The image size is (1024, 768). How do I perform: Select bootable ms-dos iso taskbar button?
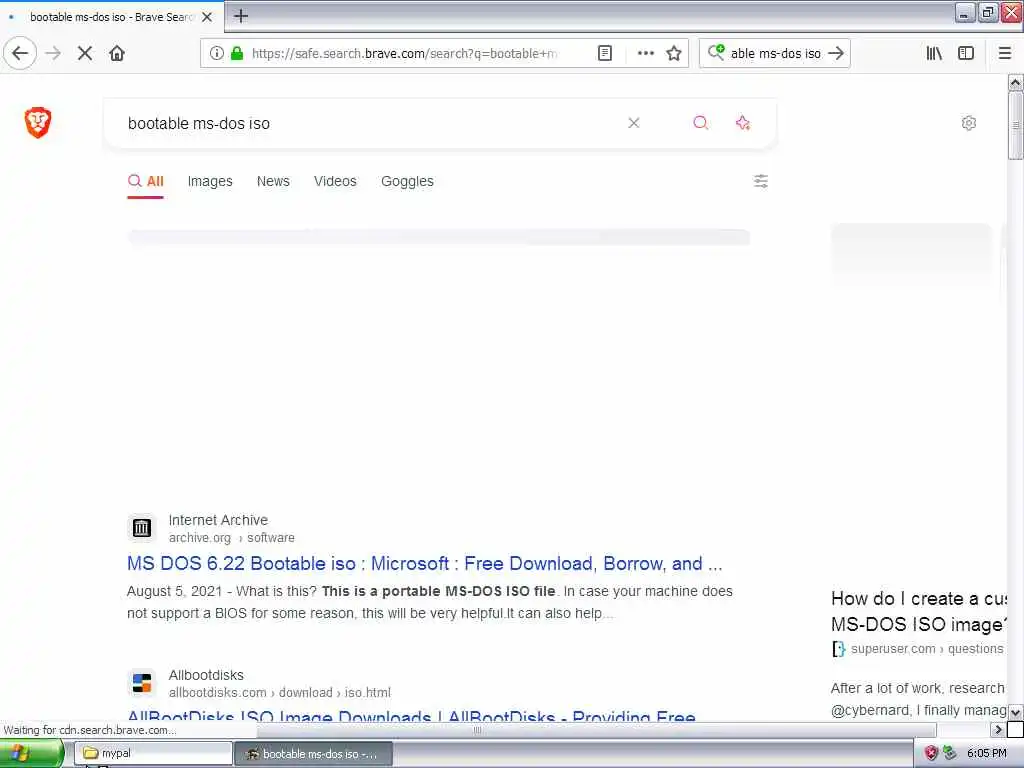313,754
